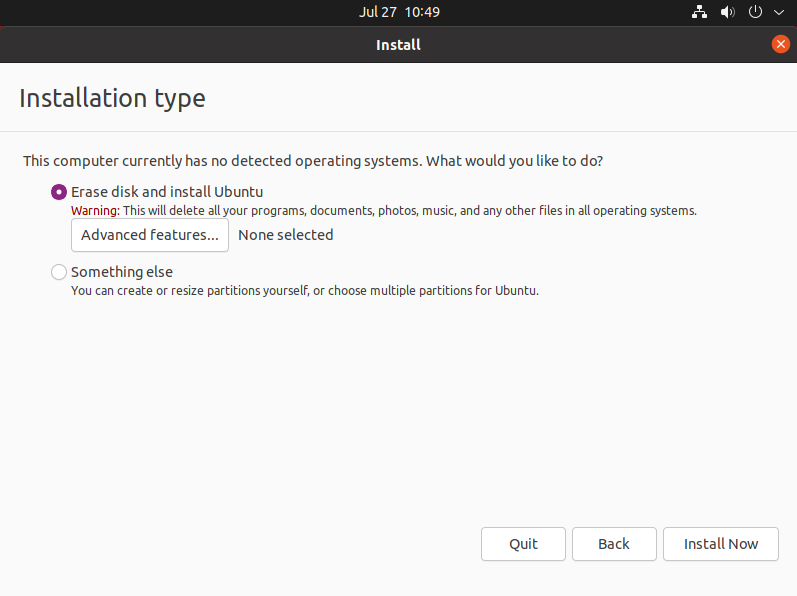The width and height of the screenshot is (797, 596).
Task: Open Advanced features dialog
Action: (x=150, y=235)
